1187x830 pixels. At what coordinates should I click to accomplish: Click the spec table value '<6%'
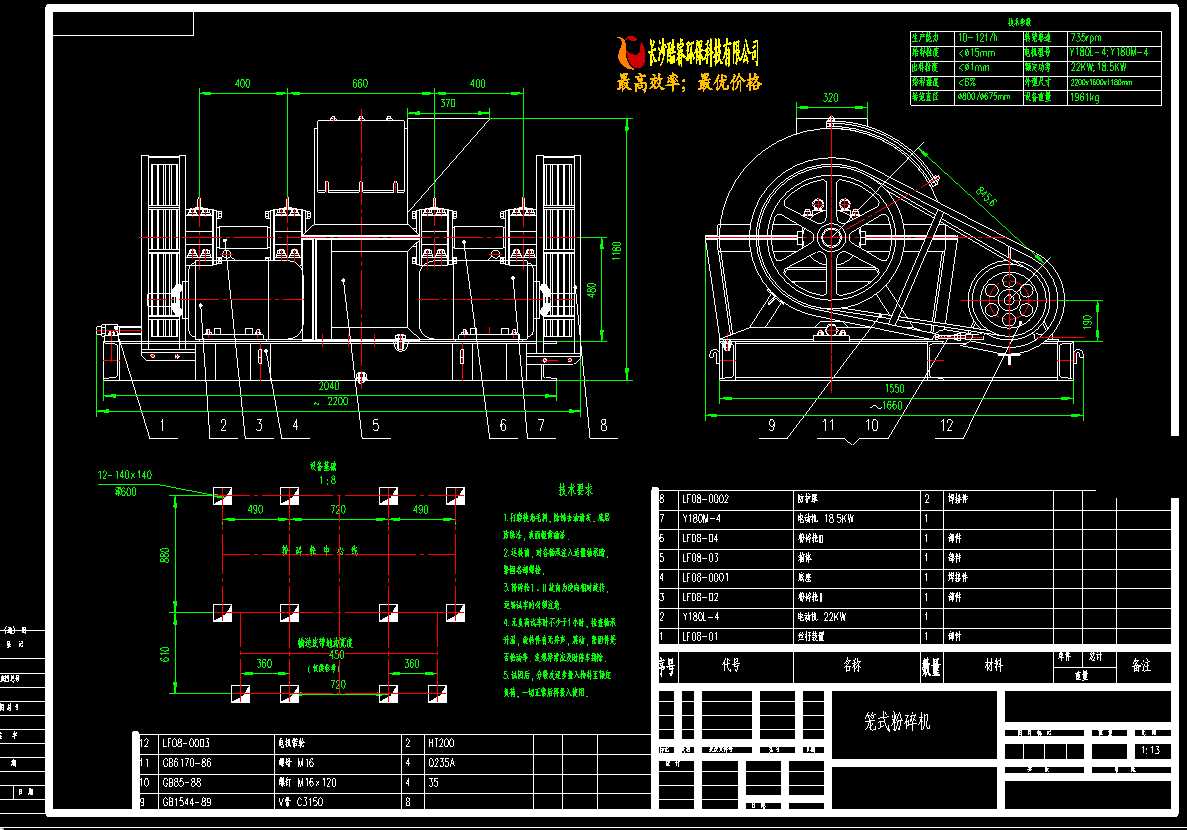(x=967, y=82)
